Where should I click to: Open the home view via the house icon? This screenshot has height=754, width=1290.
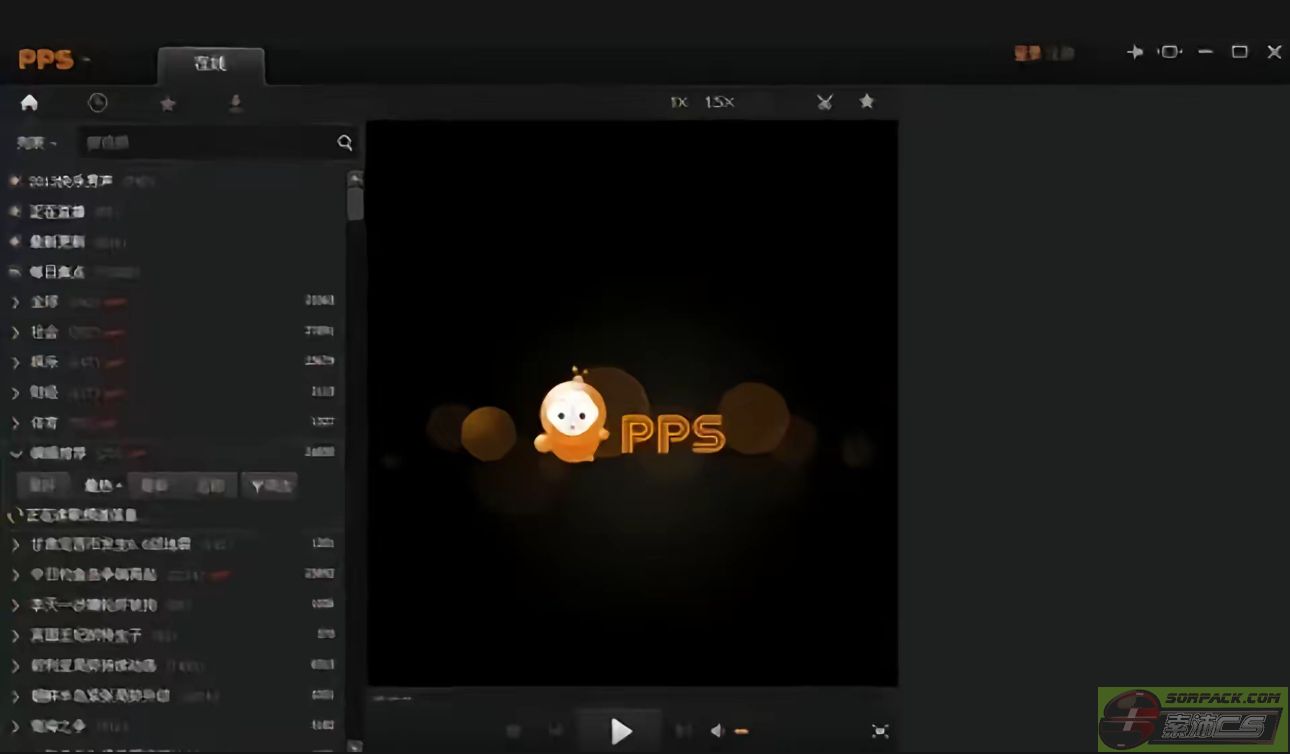(29, 102)
